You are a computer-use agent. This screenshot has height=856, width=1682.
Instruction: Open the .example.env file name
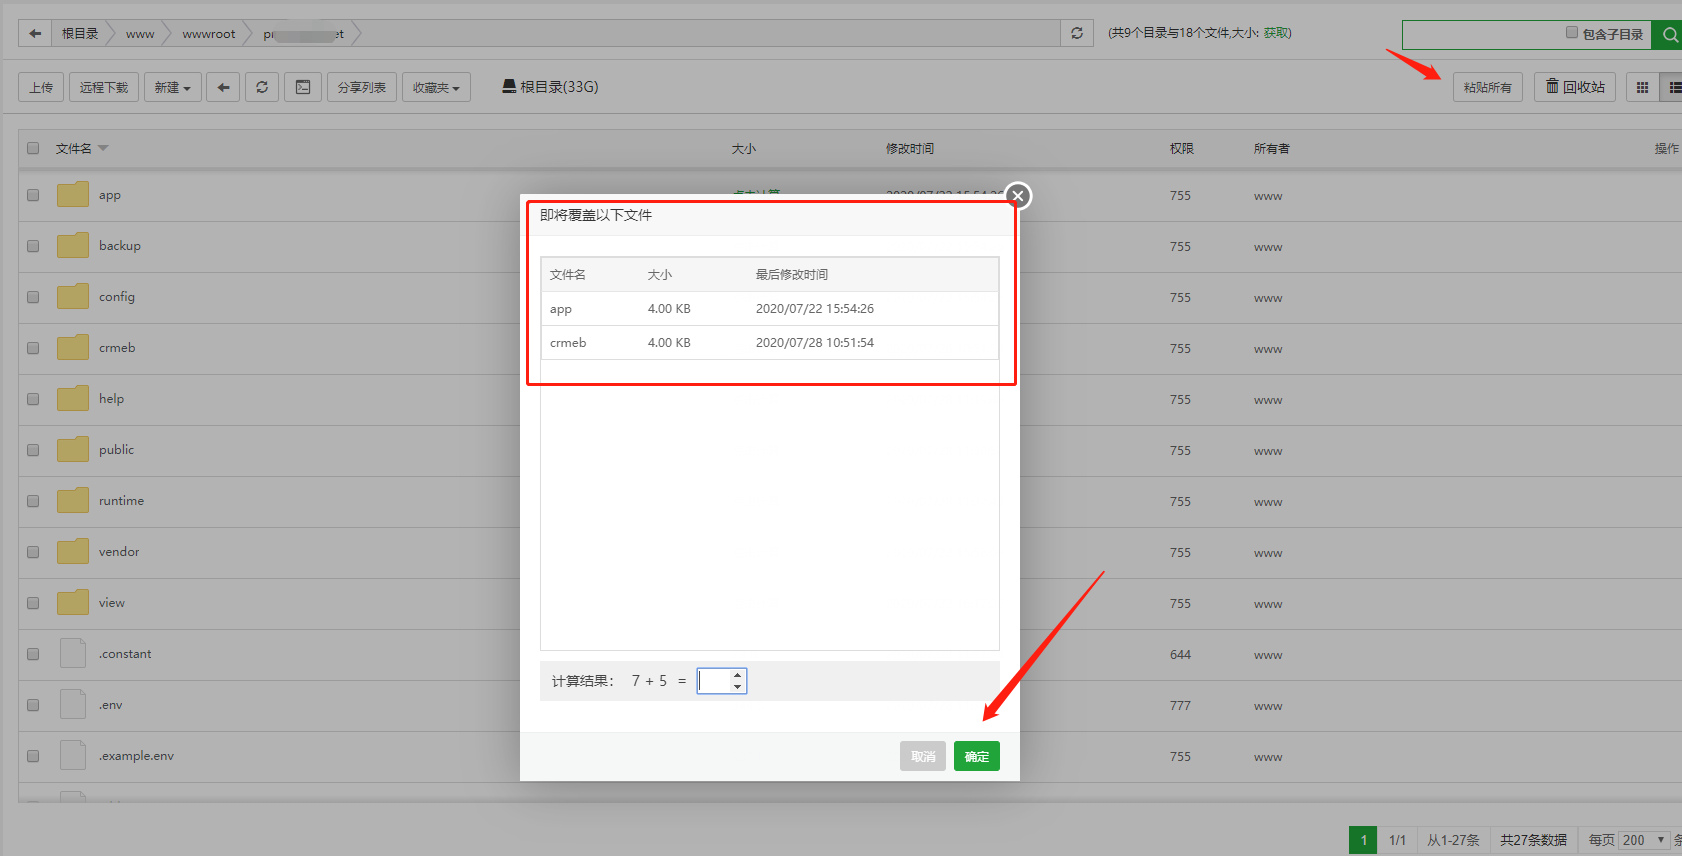136,756
